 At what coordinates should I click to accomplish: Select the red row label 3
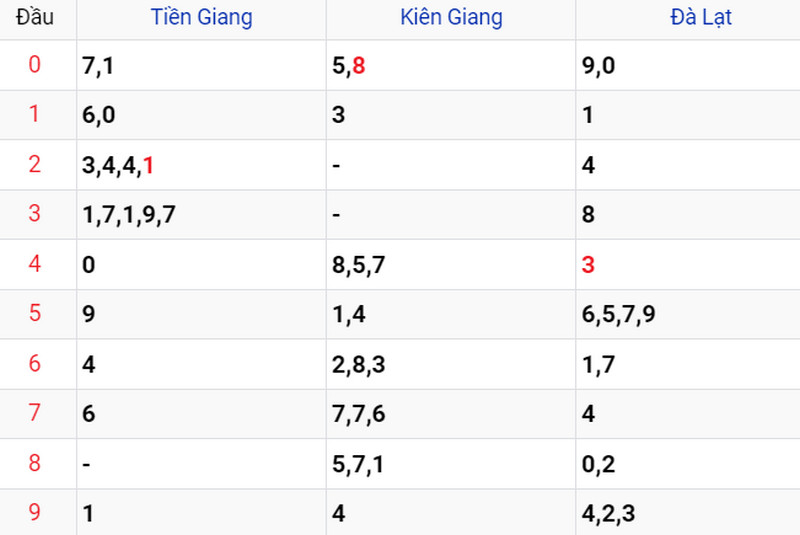click(x=35, y=213)
